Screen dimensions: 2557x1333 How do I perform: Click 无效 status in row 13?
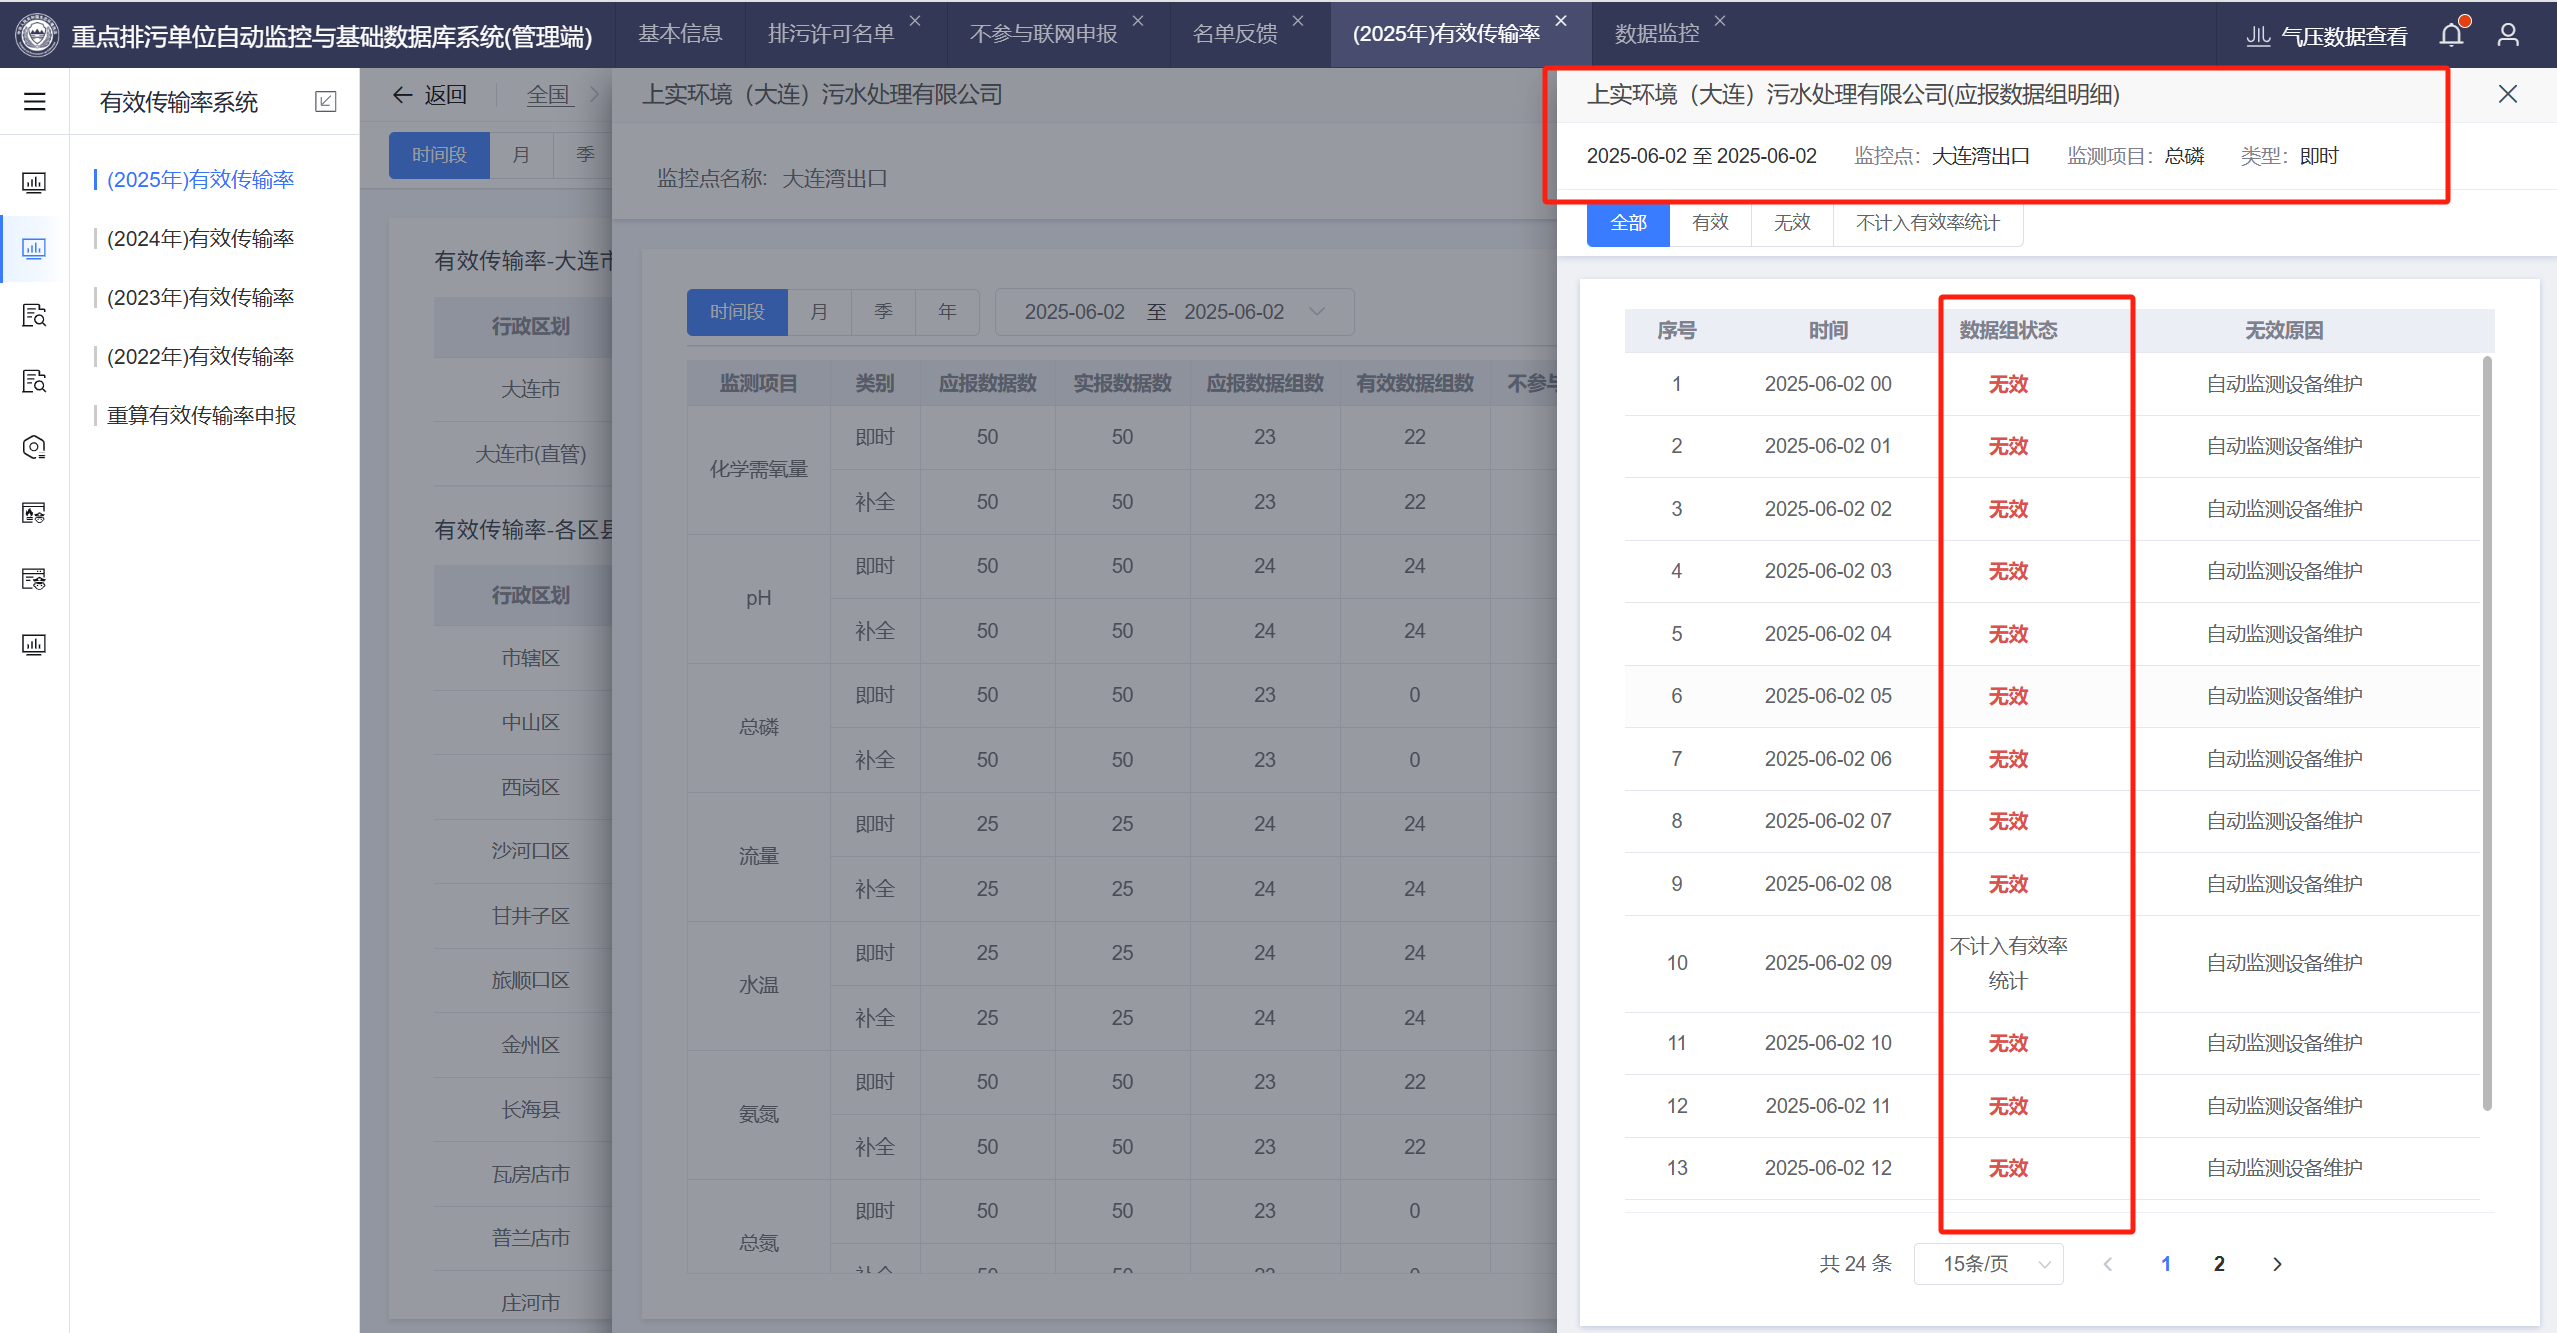point(2008,1169)
